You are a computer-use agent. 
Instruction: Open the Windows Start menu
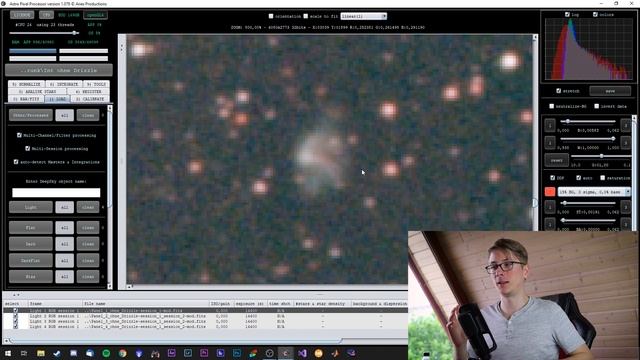tap(8, 353)
